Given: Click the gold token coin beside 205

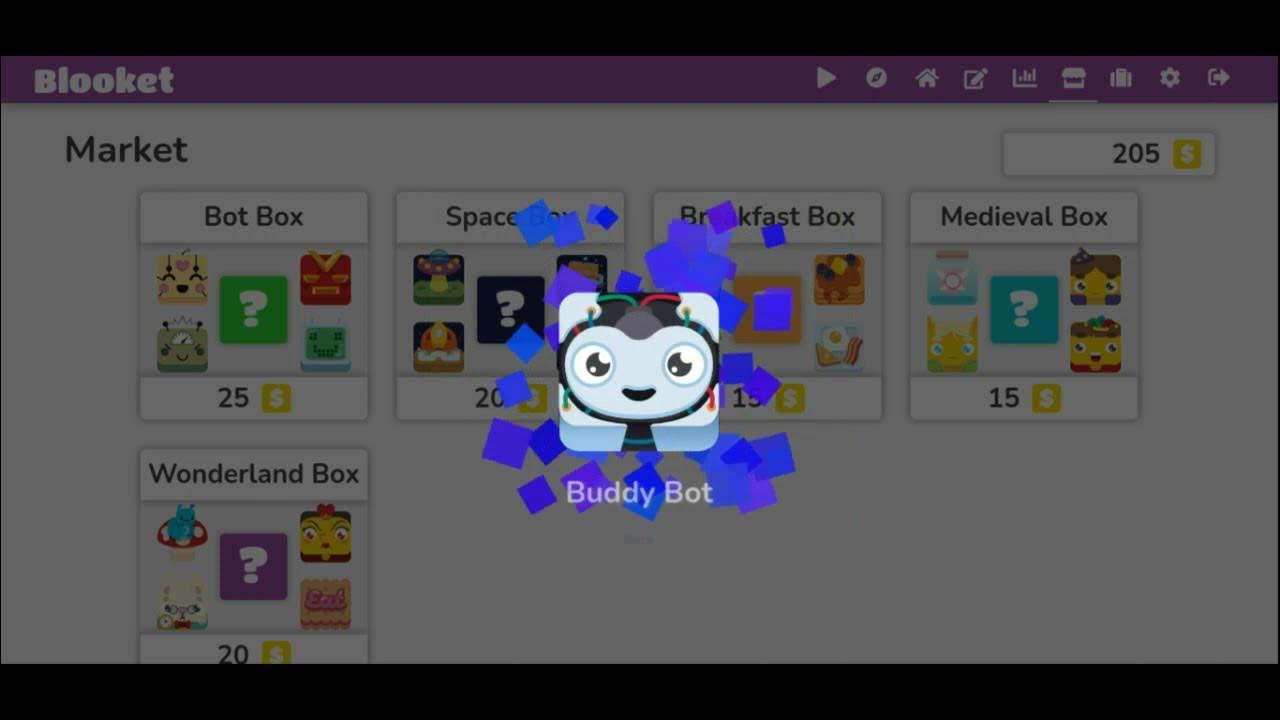Looking at the screenshot, I should pos(1188,154).
